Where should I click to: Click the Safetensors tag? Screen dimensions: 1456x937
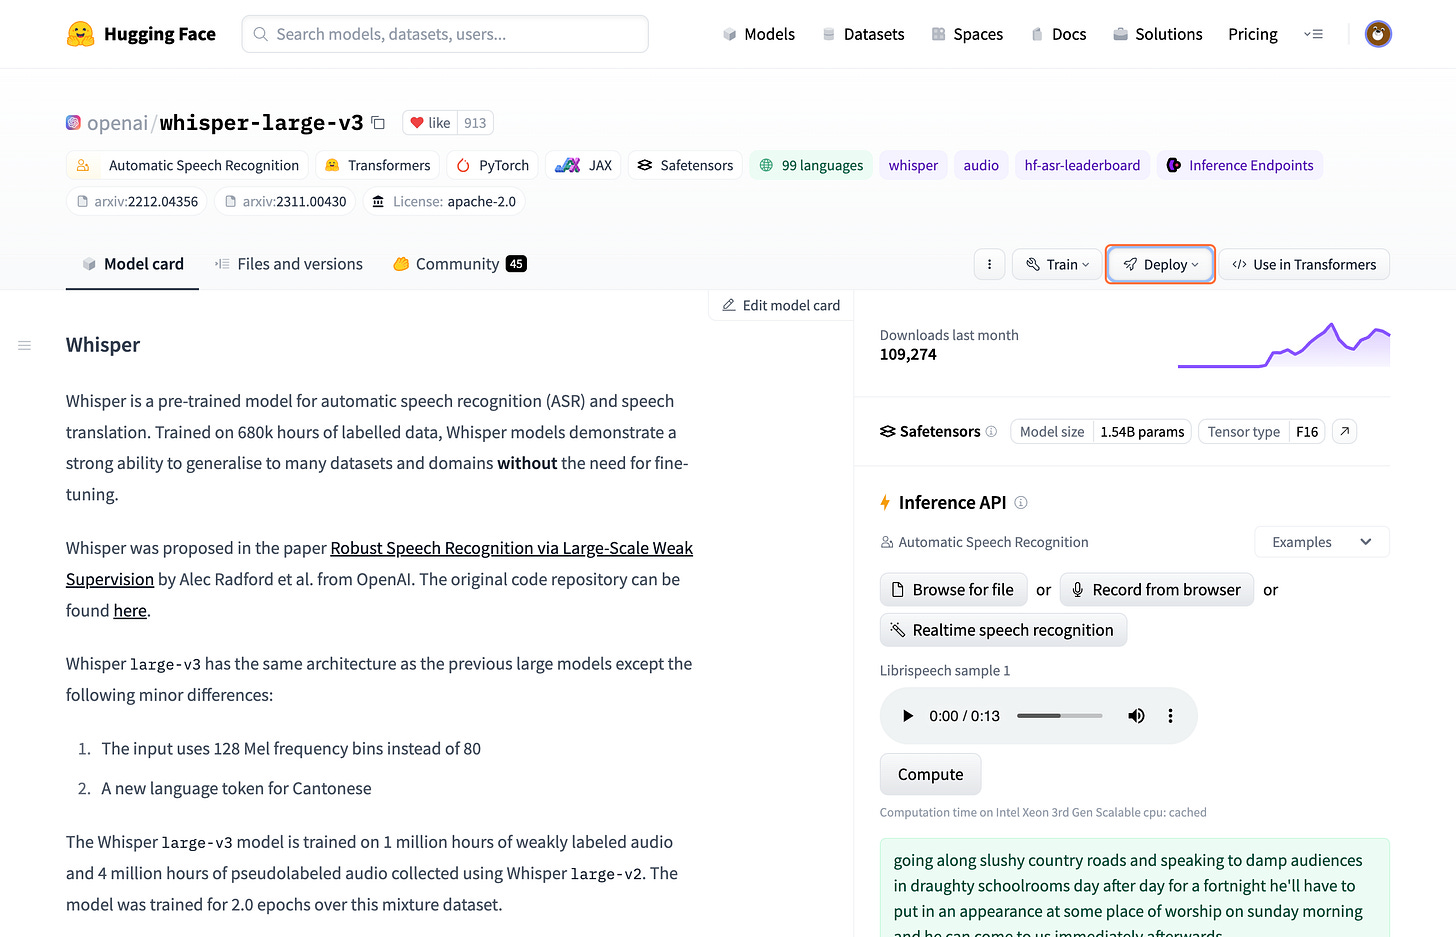[685, 165]
